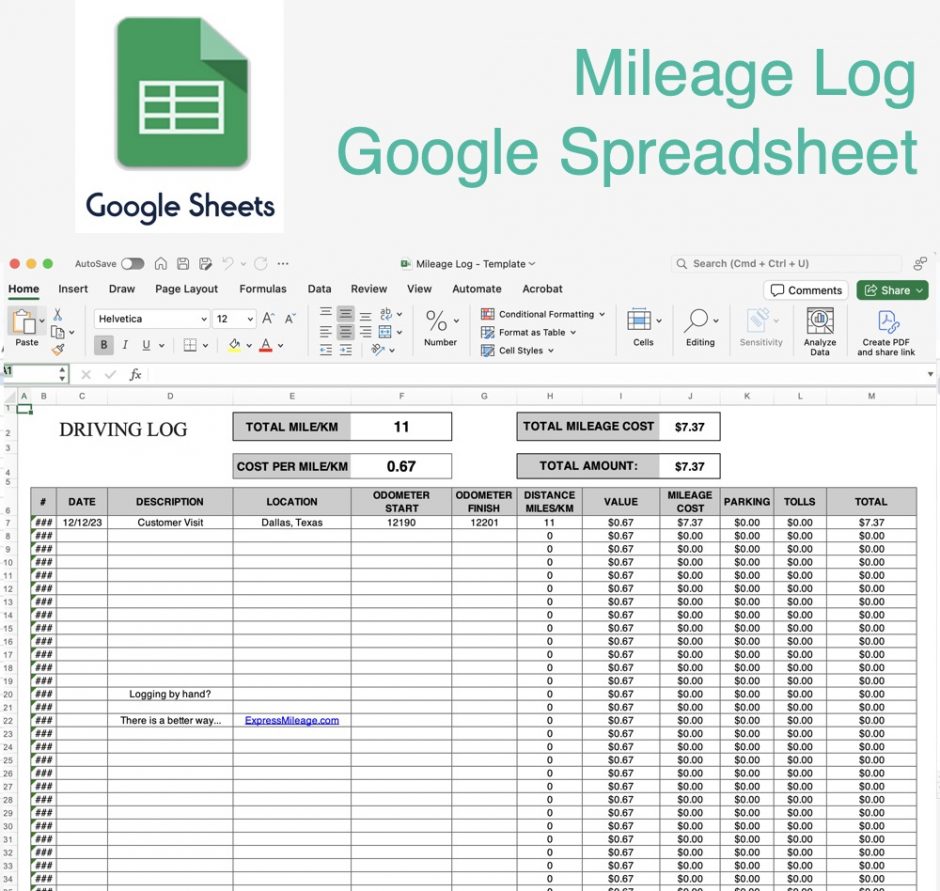Open the three-dots more options in title bar
This screenshot has width=940, height=891.
[283, 264]
